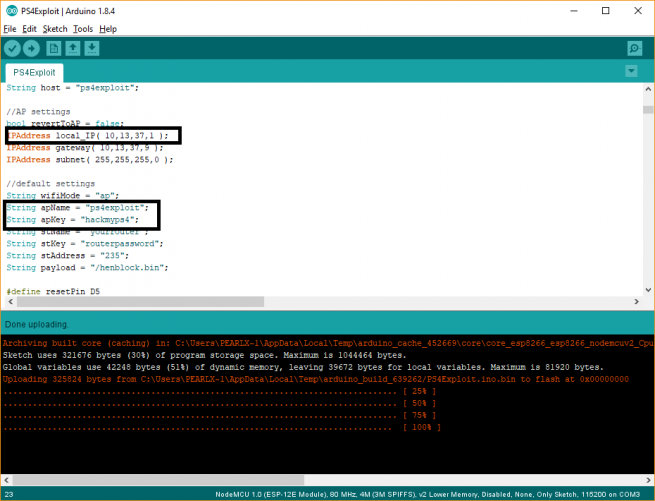Open the tab options dropdown arrow
This screenshot has width=655, height=501.
631,71
